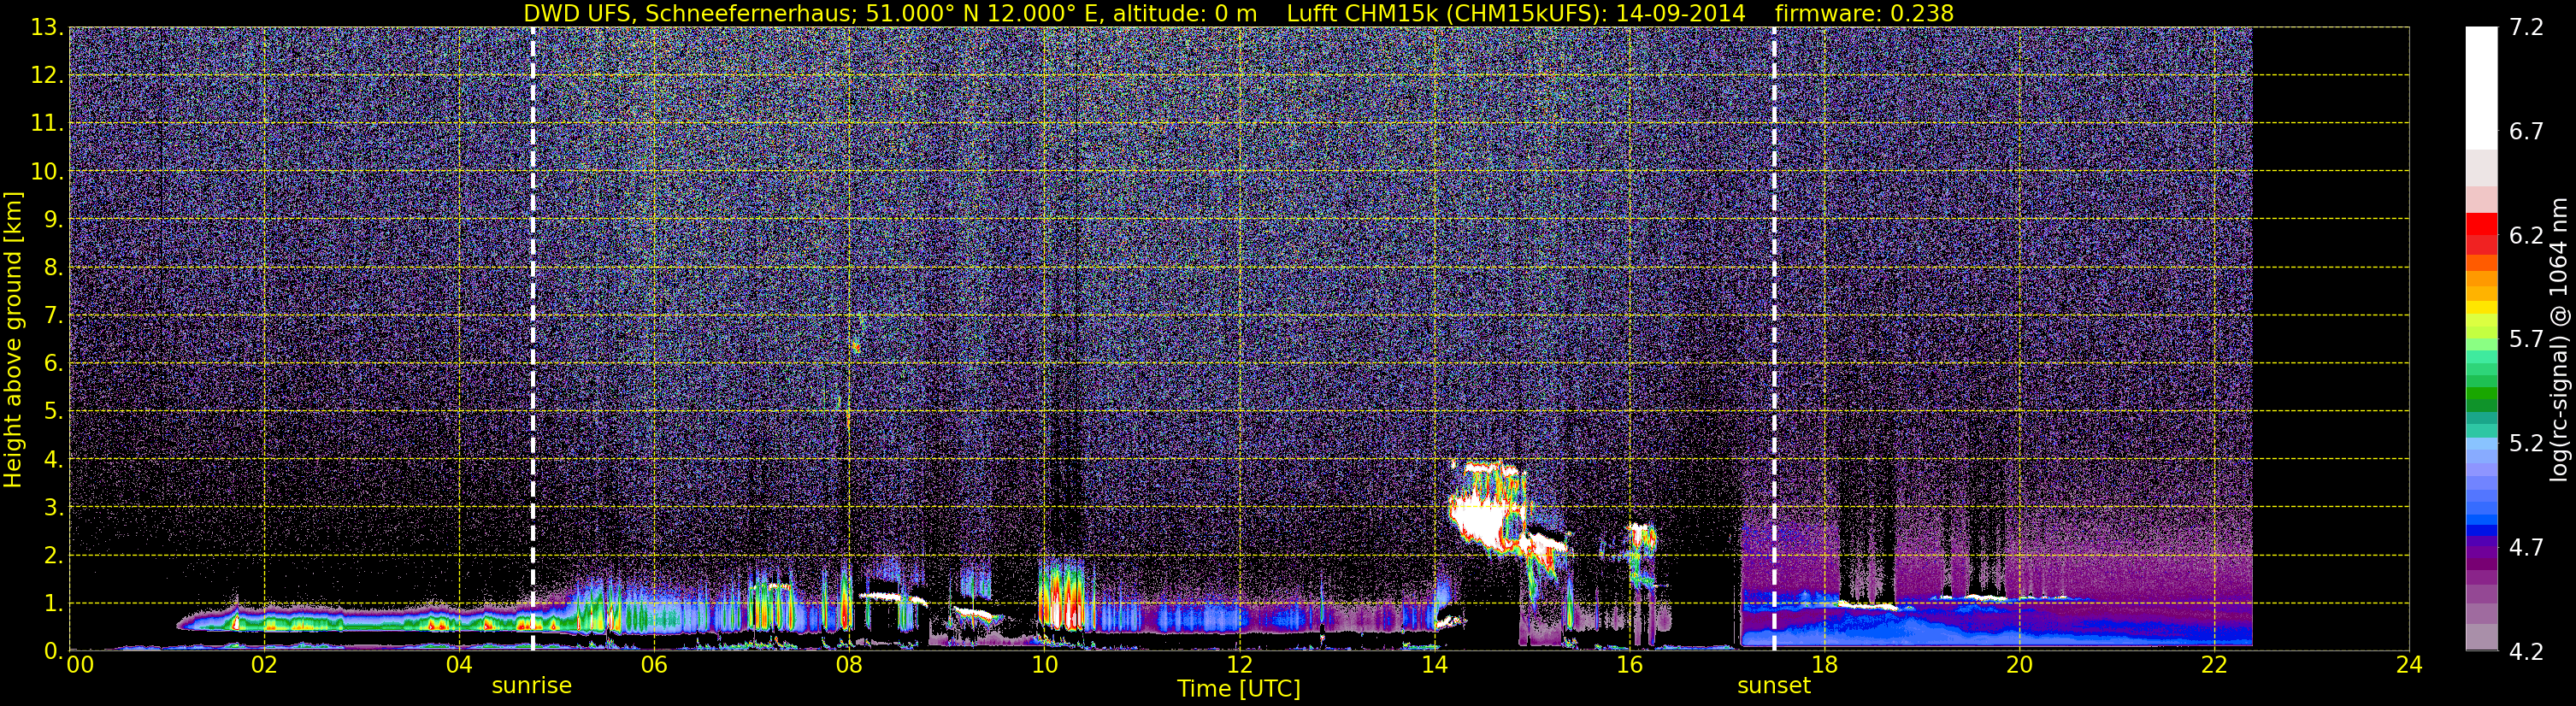Image resolution: width=2576 pixels, height=706 pixels.
Task: Click the time tick label '12'
Action: coord(1239,666)
